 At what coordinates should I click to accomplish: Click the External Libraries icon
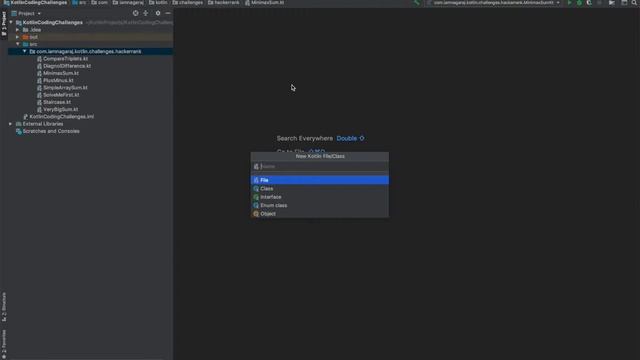click(x=18, y=124)
